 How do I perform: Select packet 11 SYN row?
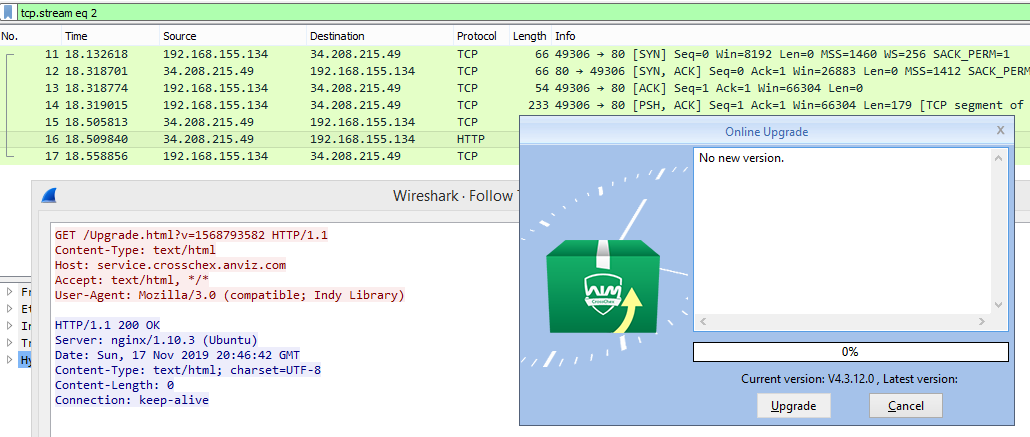tap(515, 54)
